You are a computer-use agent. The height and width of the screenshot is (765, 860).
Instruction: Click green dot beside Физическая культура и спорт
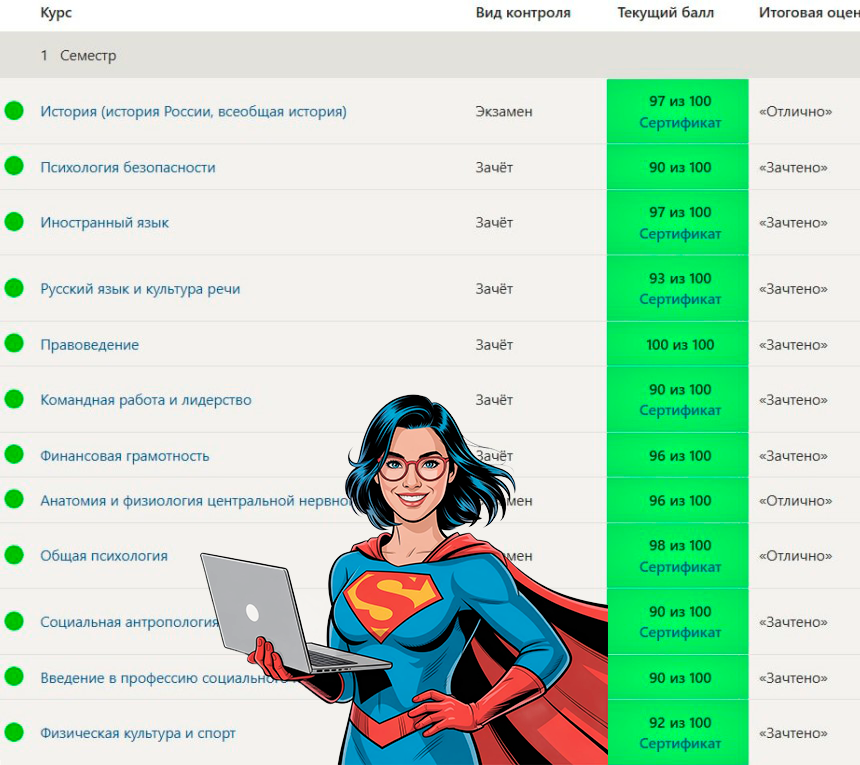pos(14,732)
